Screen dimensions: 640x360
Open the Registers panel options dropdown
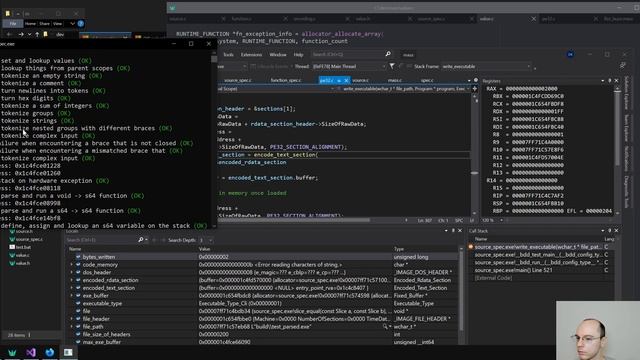(x=602, y=81)
